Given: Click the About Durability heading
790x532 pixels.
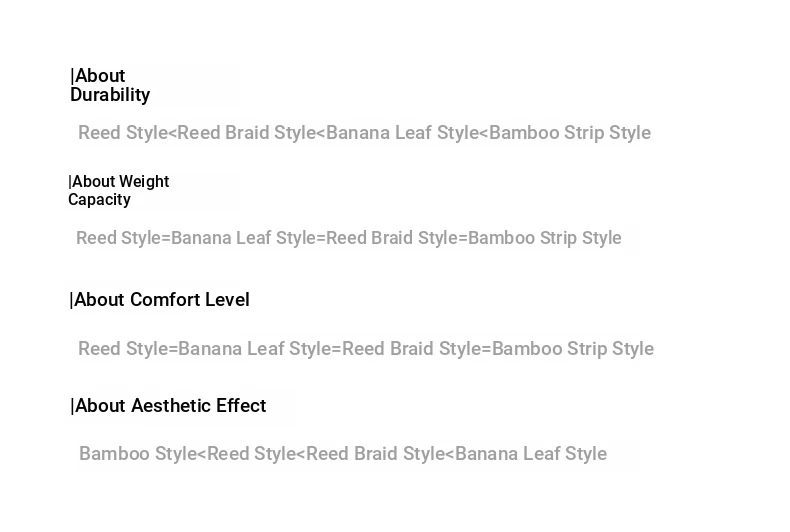Looking at the screenshot, I should 110,86.
